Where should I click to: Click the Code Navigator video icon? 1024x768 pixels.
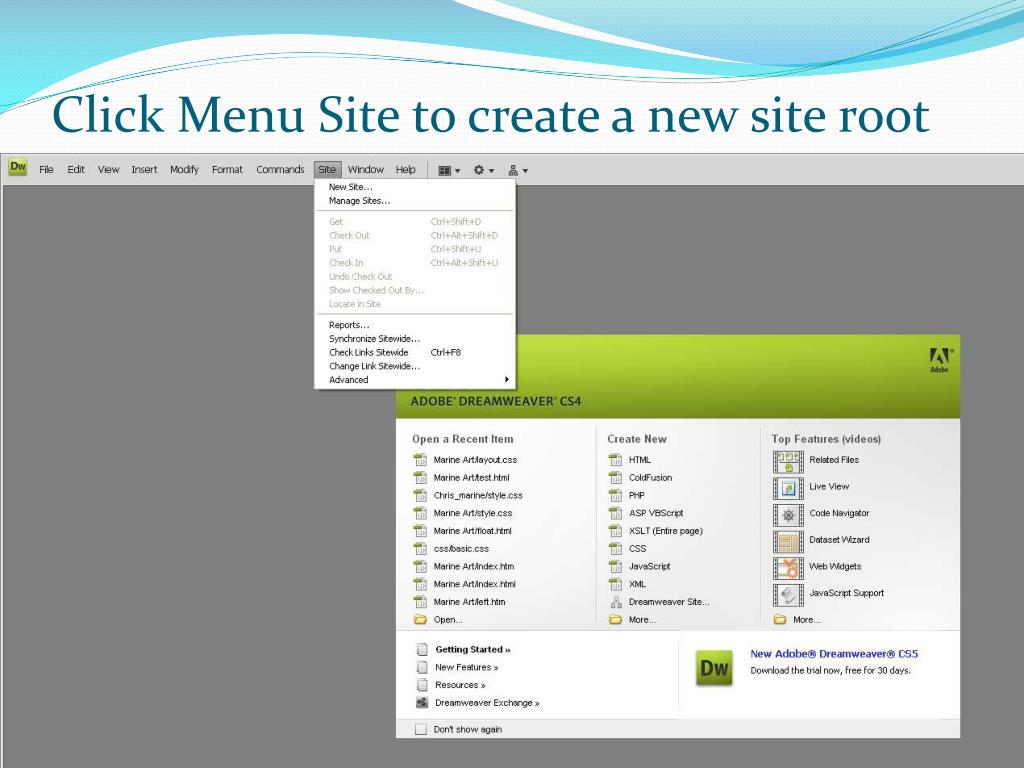[x=788, y=515]
